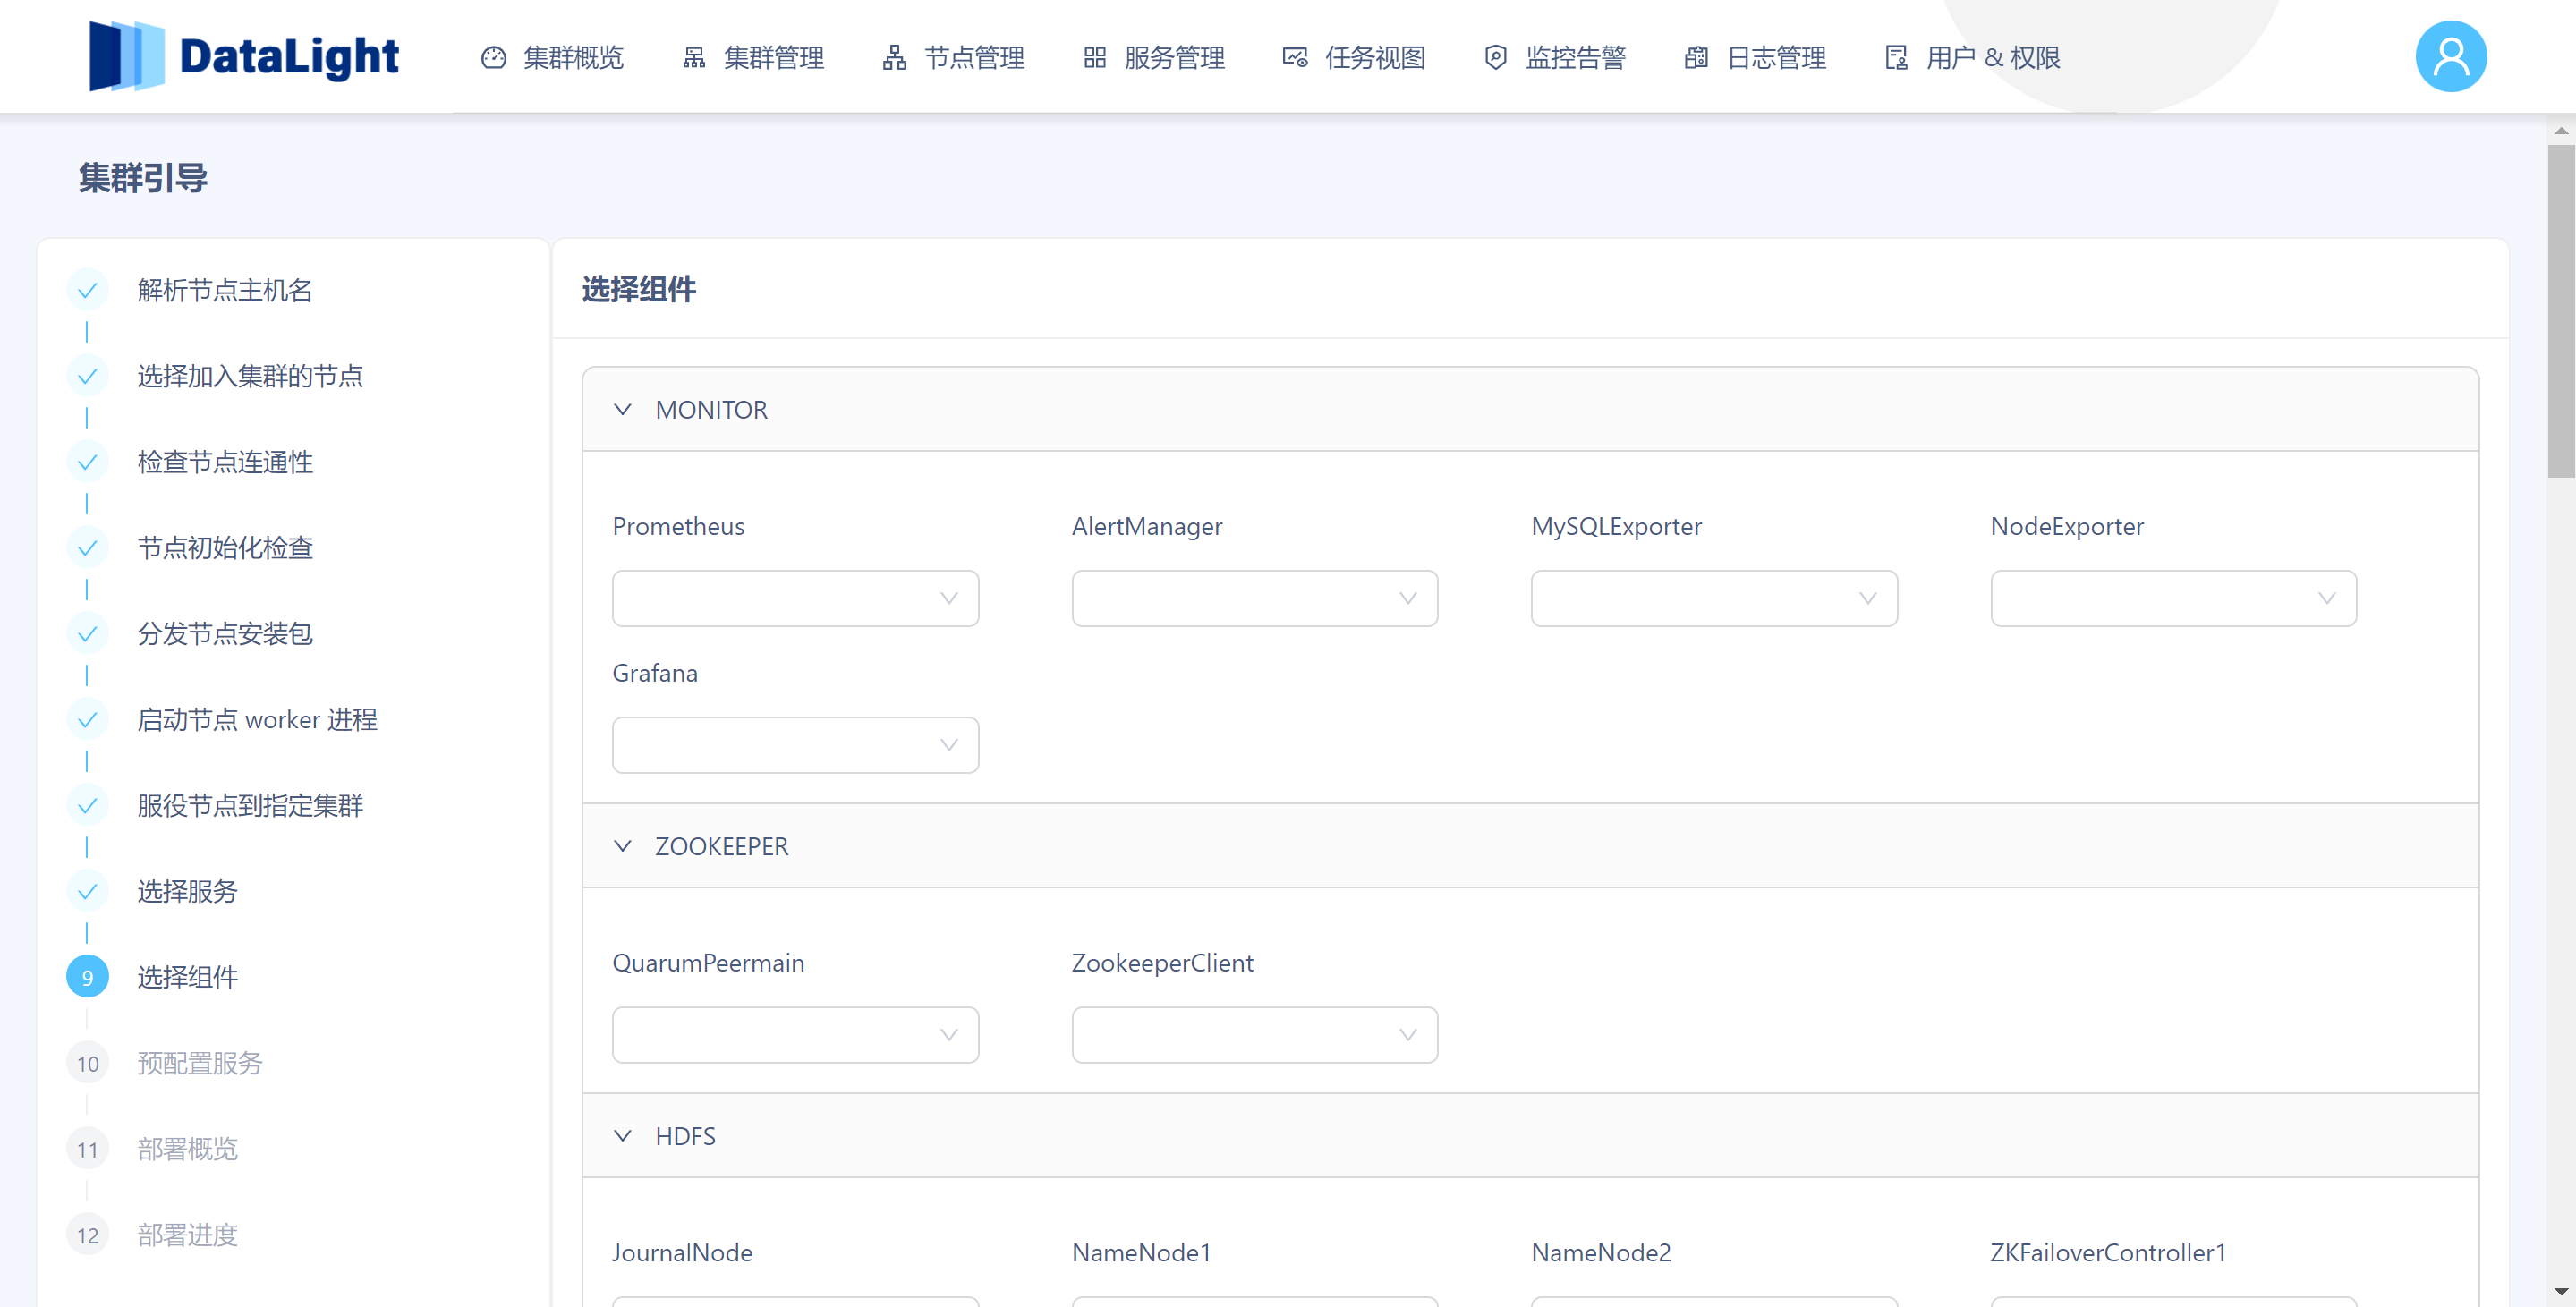Click the JournalNode label
The image size is (2576, 1307).
pos(682,1253)
